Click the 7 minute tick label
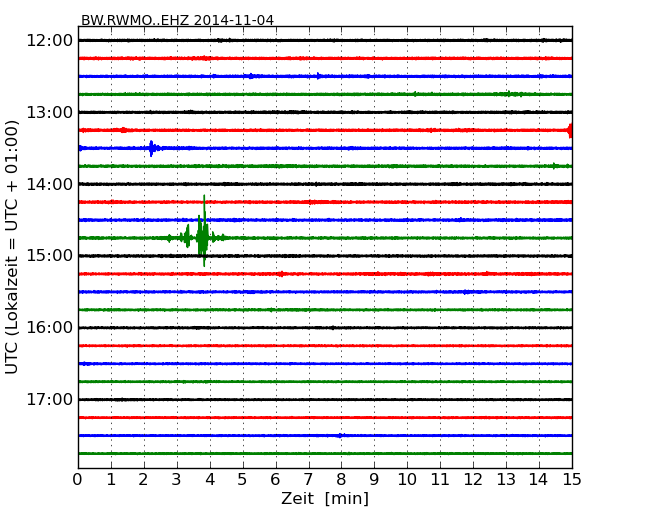Screen dimensions: 650x520 (x=308, y=480)
